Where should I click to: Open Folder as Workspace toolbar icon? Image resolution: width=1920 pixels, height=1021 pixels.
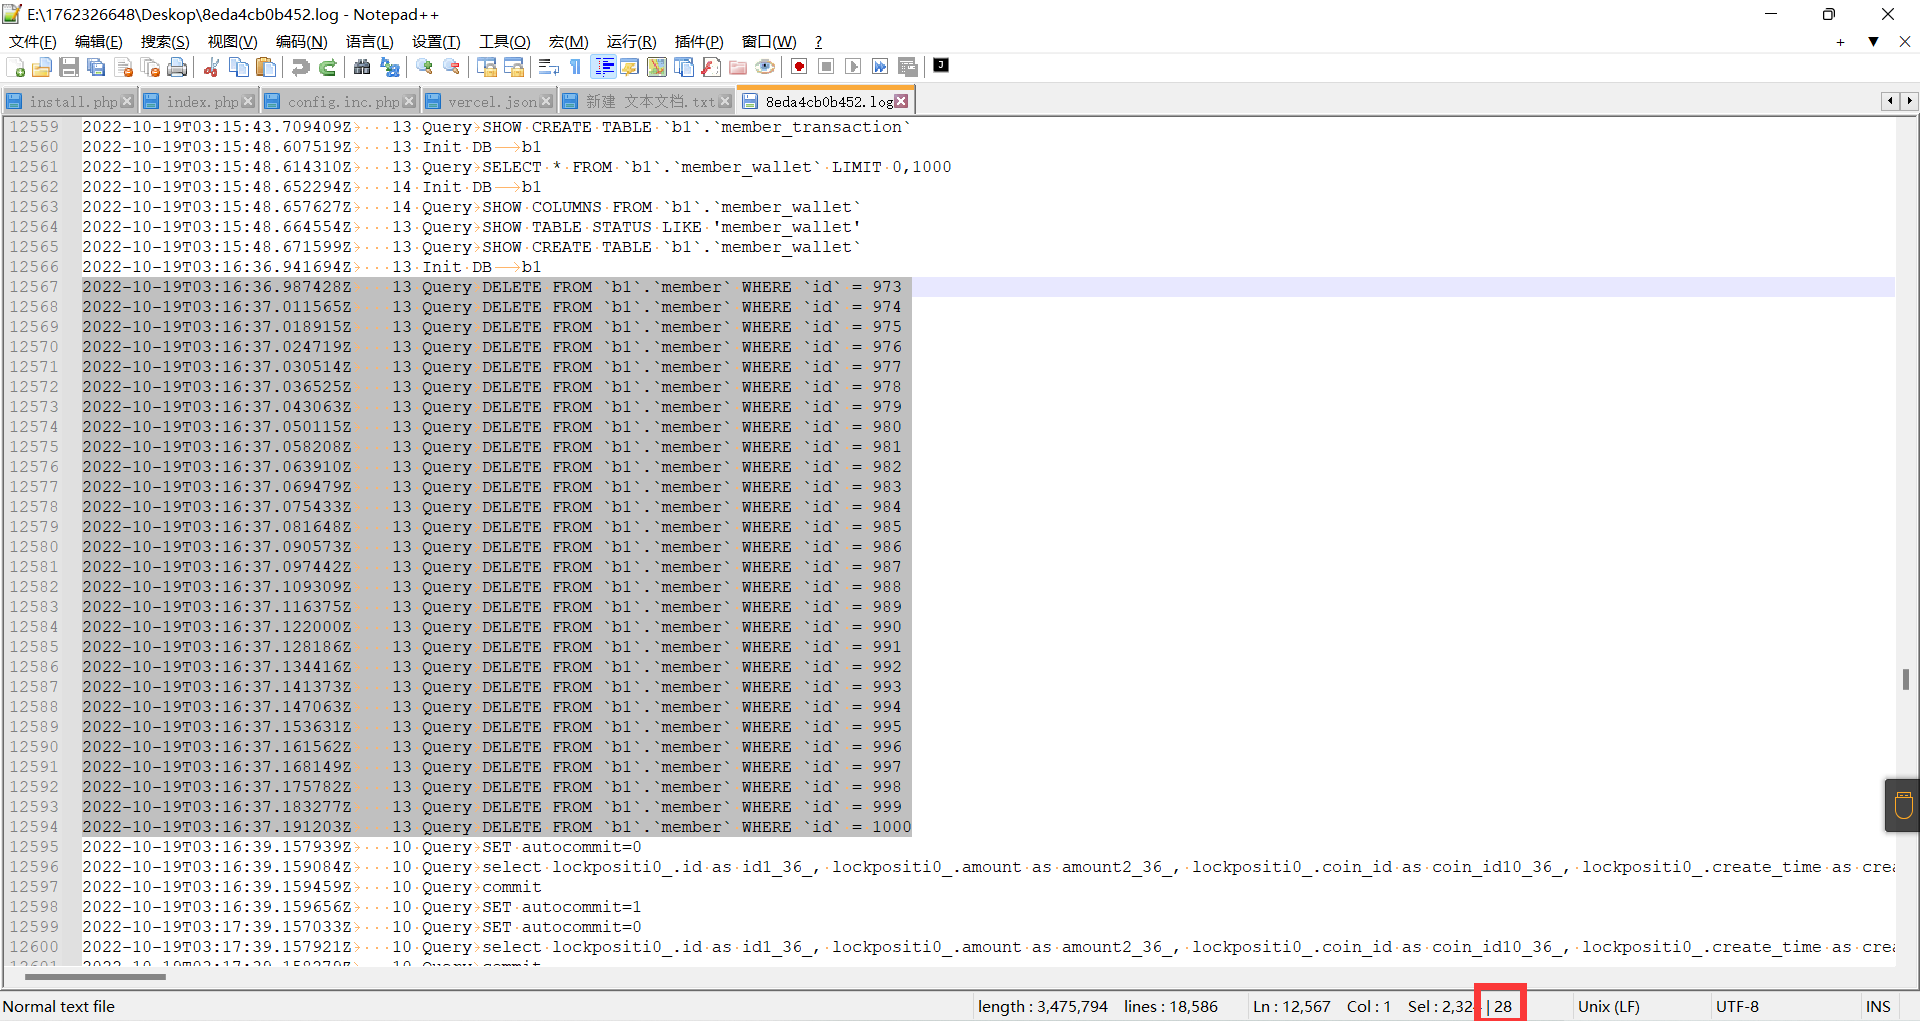point(738,67)
